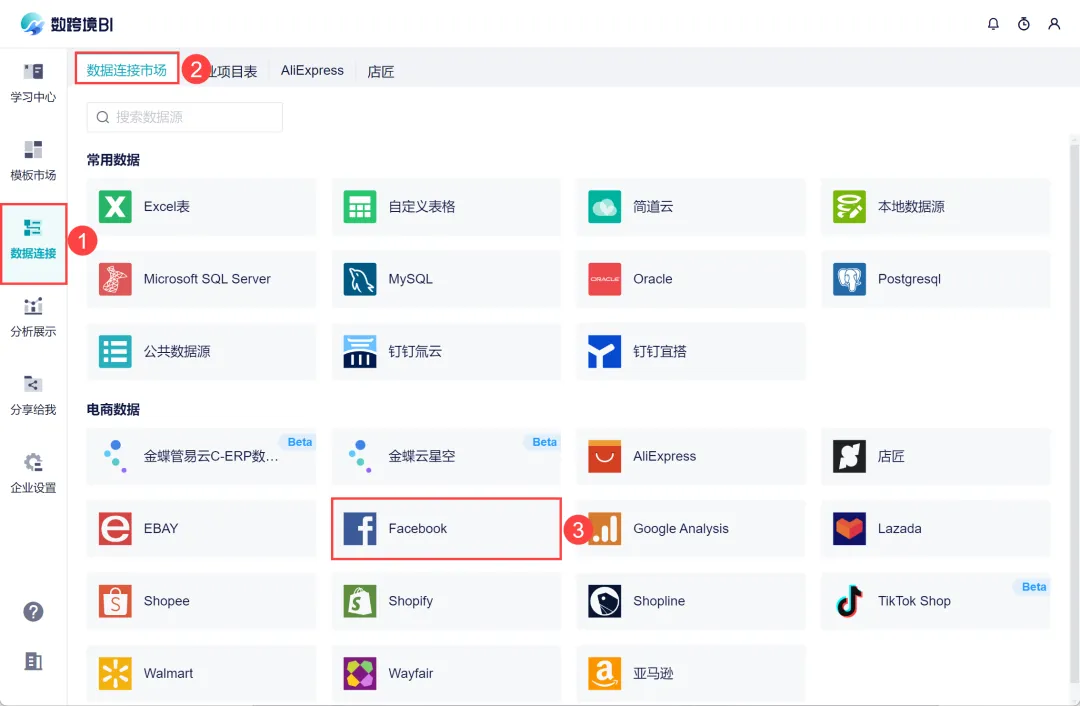The height and width of the screenshot is (706, 1080).
Task: Select the TikTok Shop data source
Action: click(x=935, y=601)
